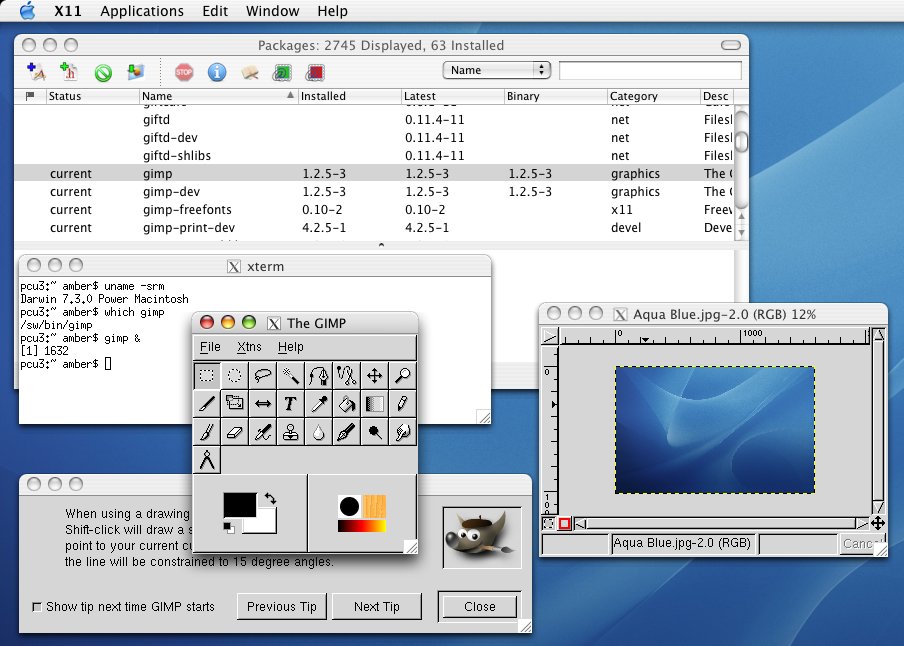Pick the Fuzzy select magic wand tool
904x646 pixels.
click(291, 375)
